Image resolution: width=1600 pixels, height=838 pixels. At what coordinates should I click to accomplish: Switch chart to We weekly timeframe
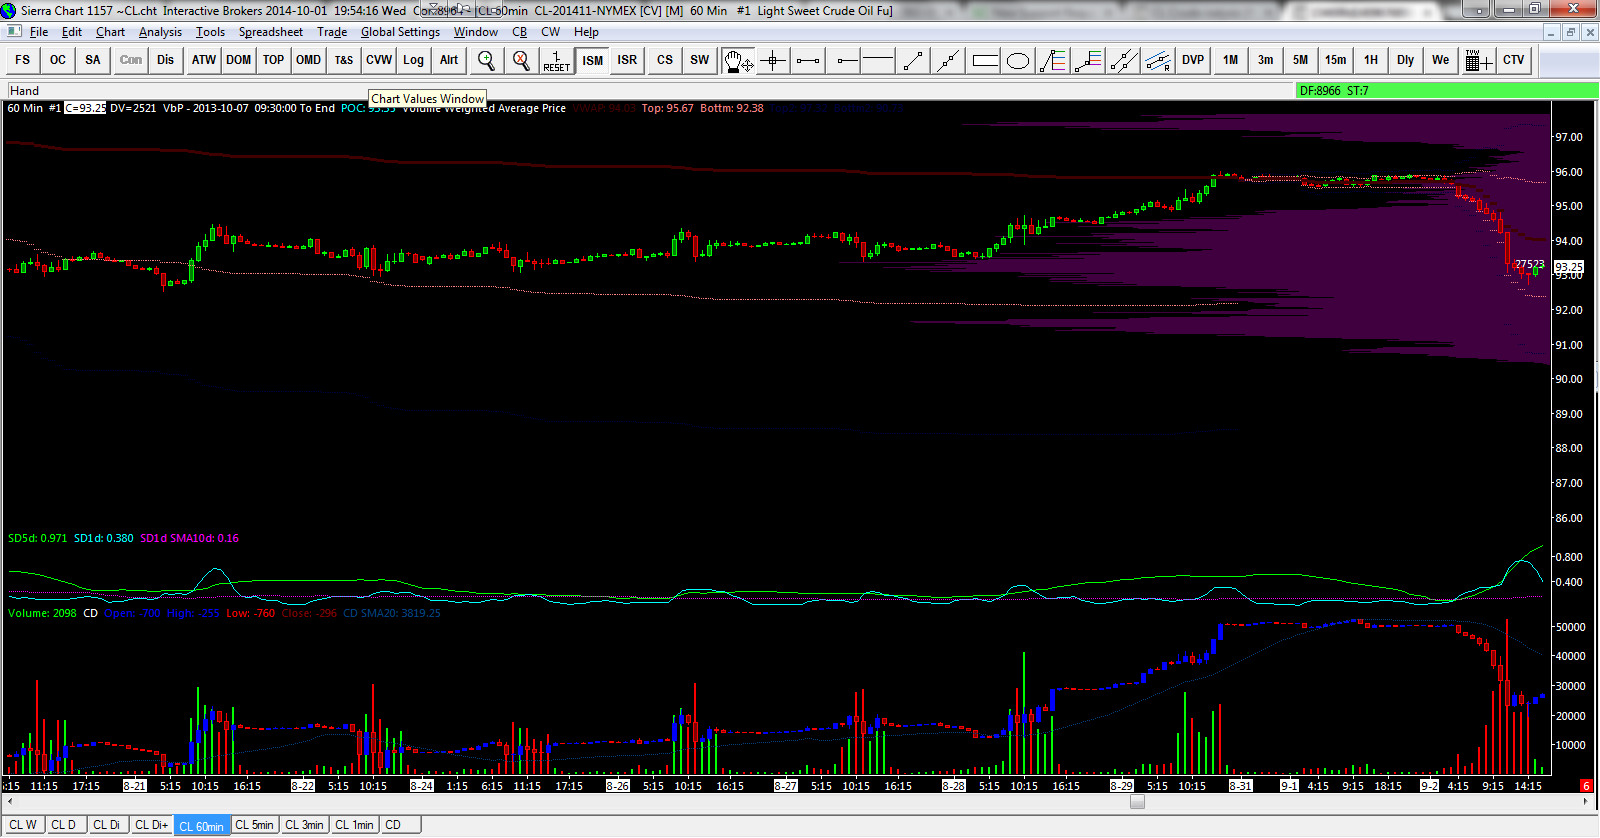(1441, 60)
